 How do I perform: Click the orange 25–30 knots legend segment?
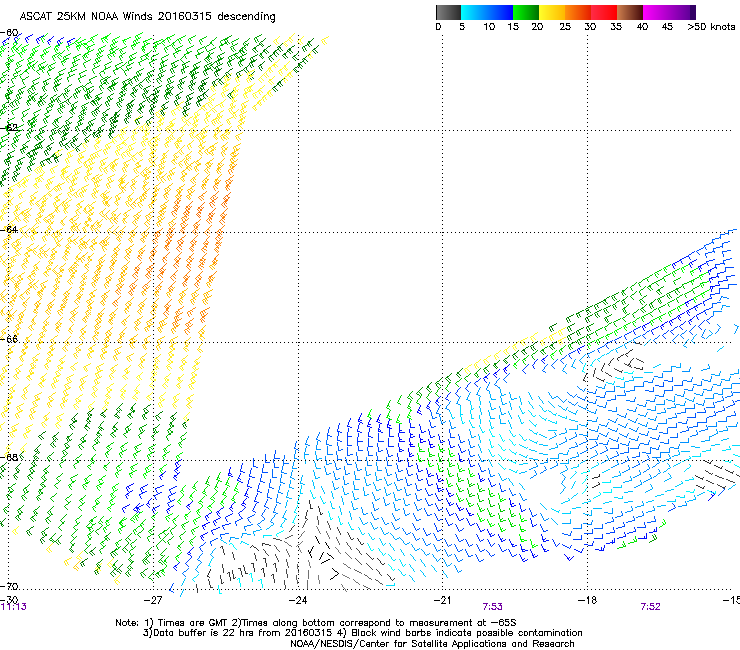578,12
